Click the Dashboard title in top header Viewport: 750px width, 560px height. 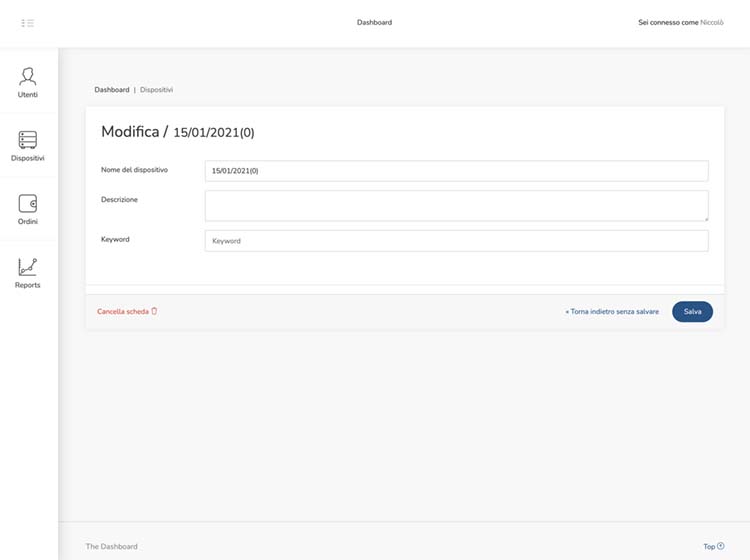tap(374, 22)
